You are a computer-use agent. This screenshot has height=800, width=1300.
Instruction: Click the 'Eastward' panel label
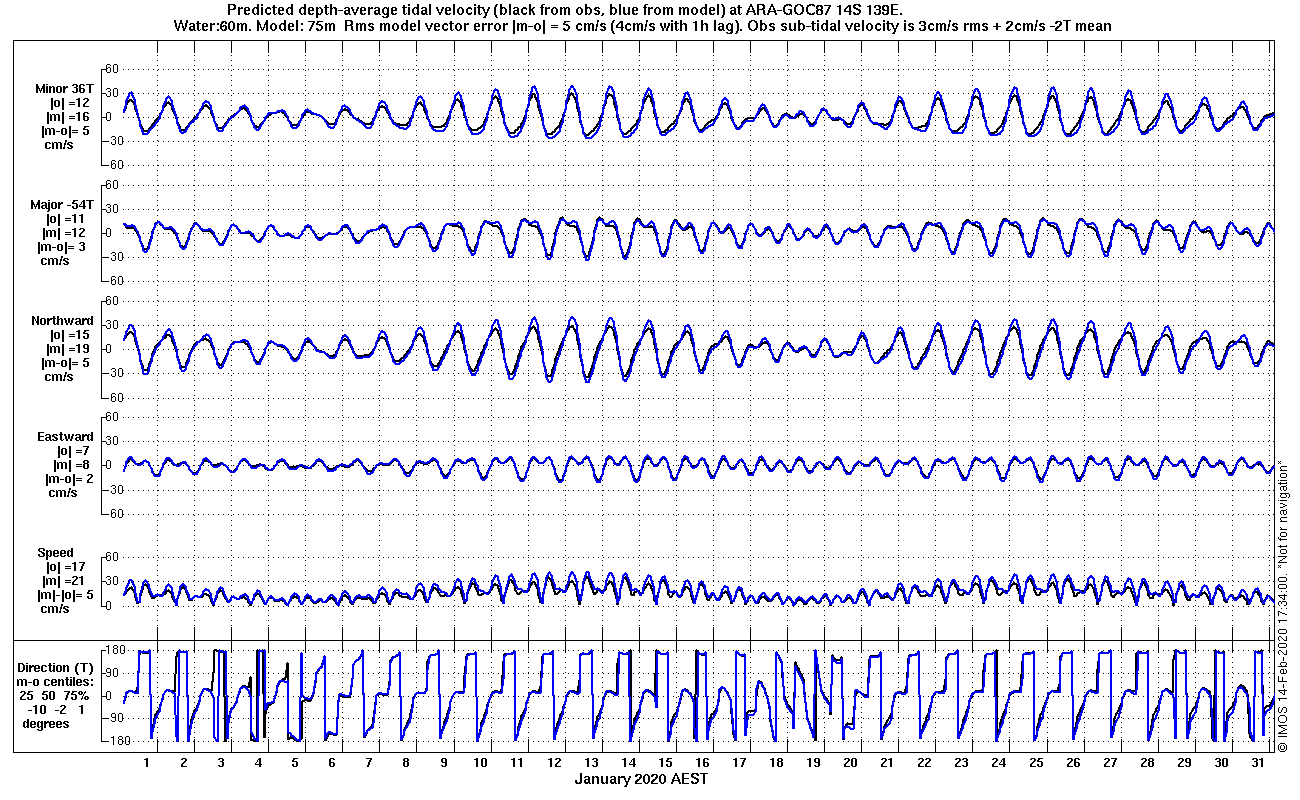65,436
